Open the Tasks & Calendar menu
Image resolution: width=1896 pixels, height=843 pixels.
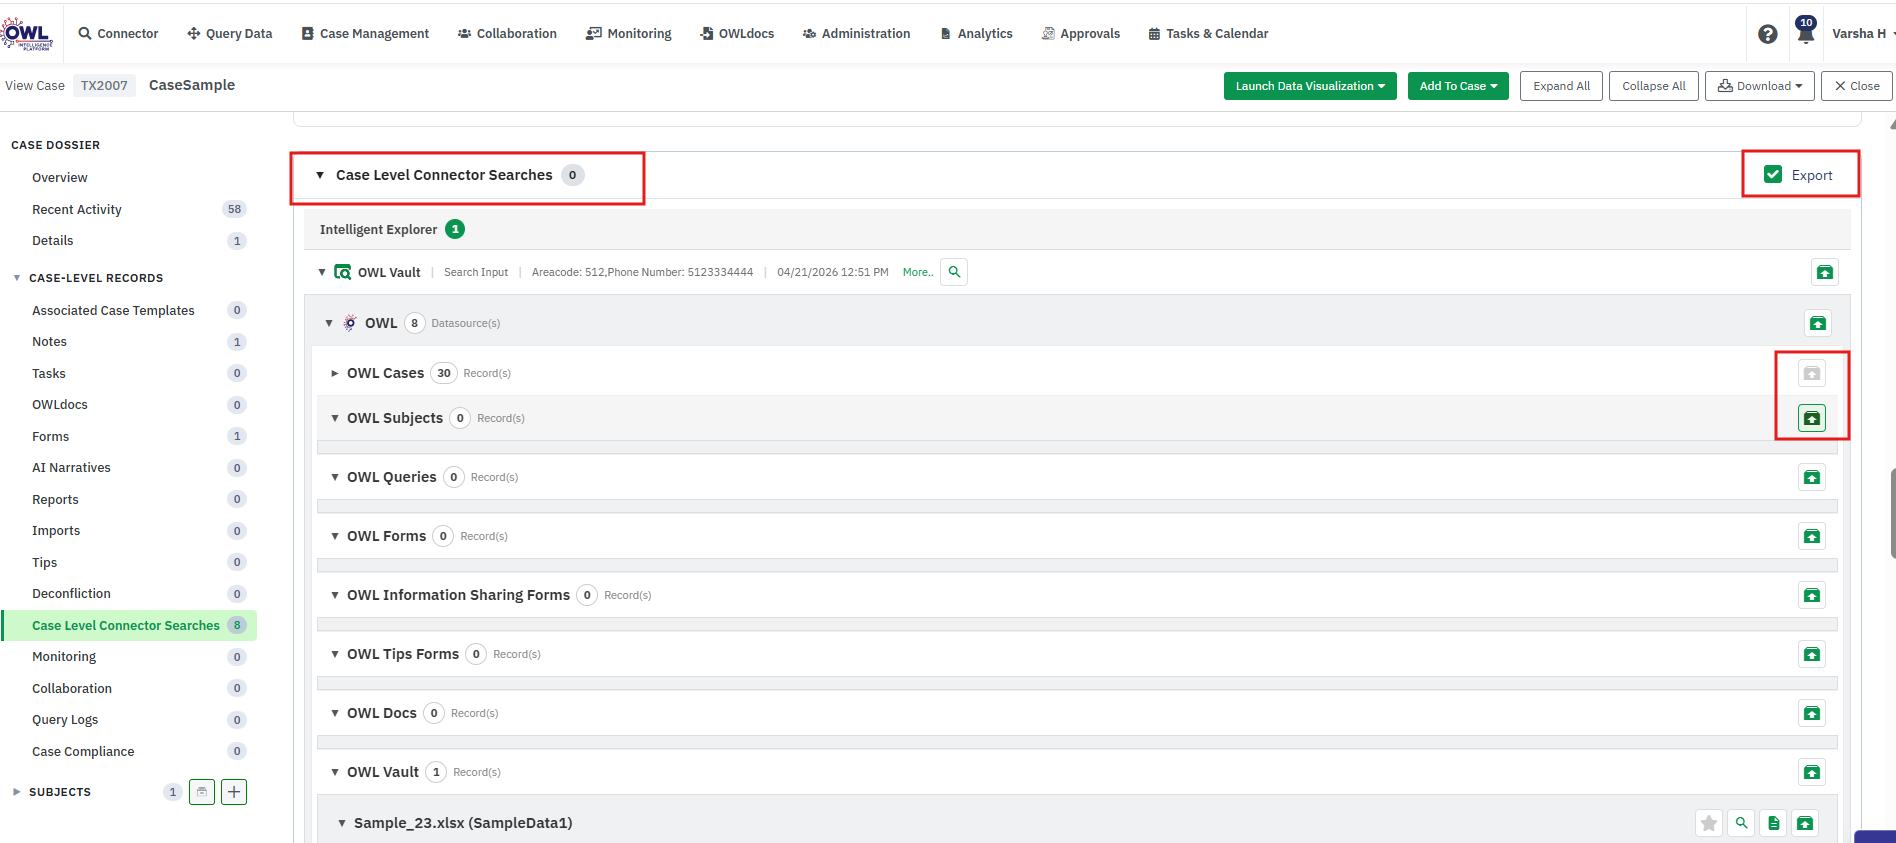pyautogui.click(x=1209, y=33)
